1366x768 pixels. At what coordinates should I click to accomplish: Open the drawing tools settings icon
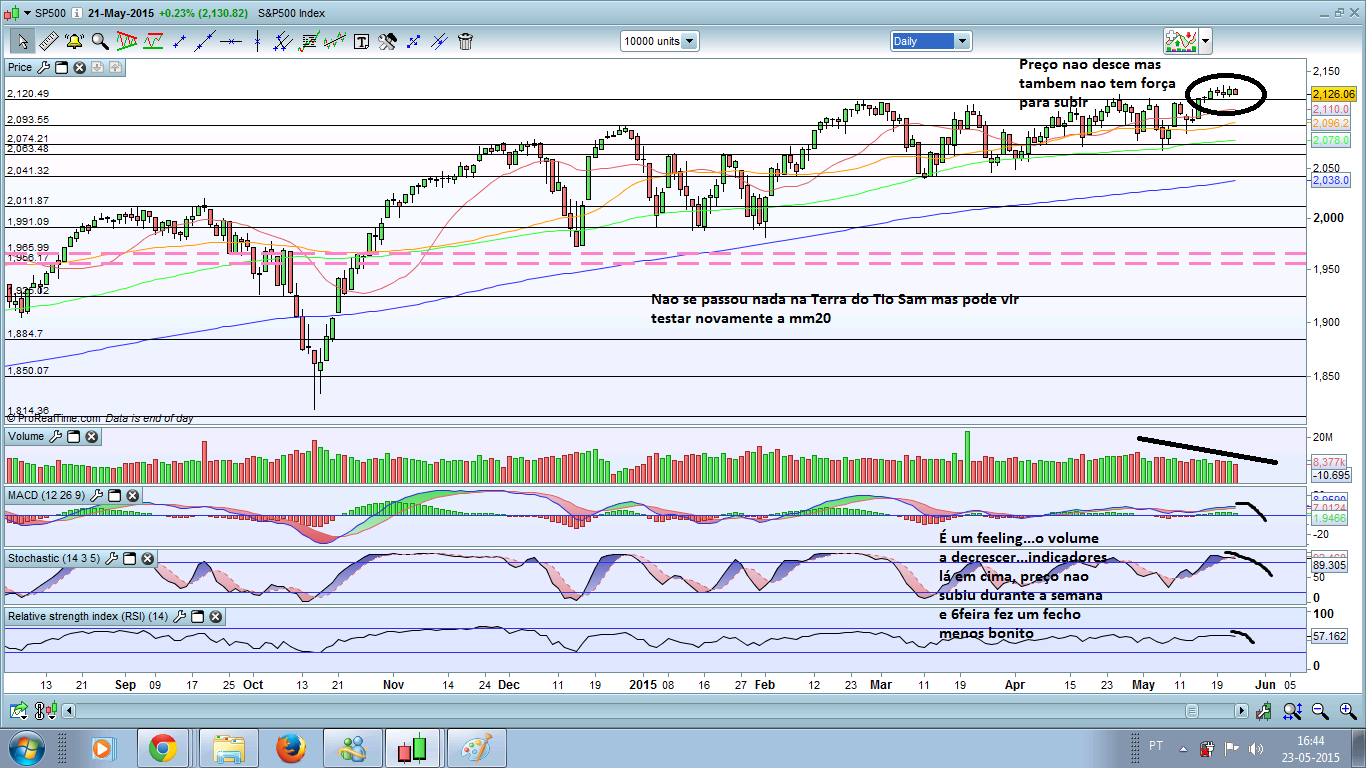[x=387, y=41]
